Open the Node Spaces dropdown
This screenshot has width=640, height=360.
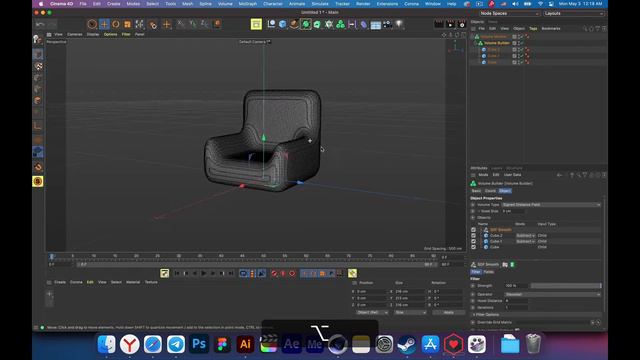[509, 13]
